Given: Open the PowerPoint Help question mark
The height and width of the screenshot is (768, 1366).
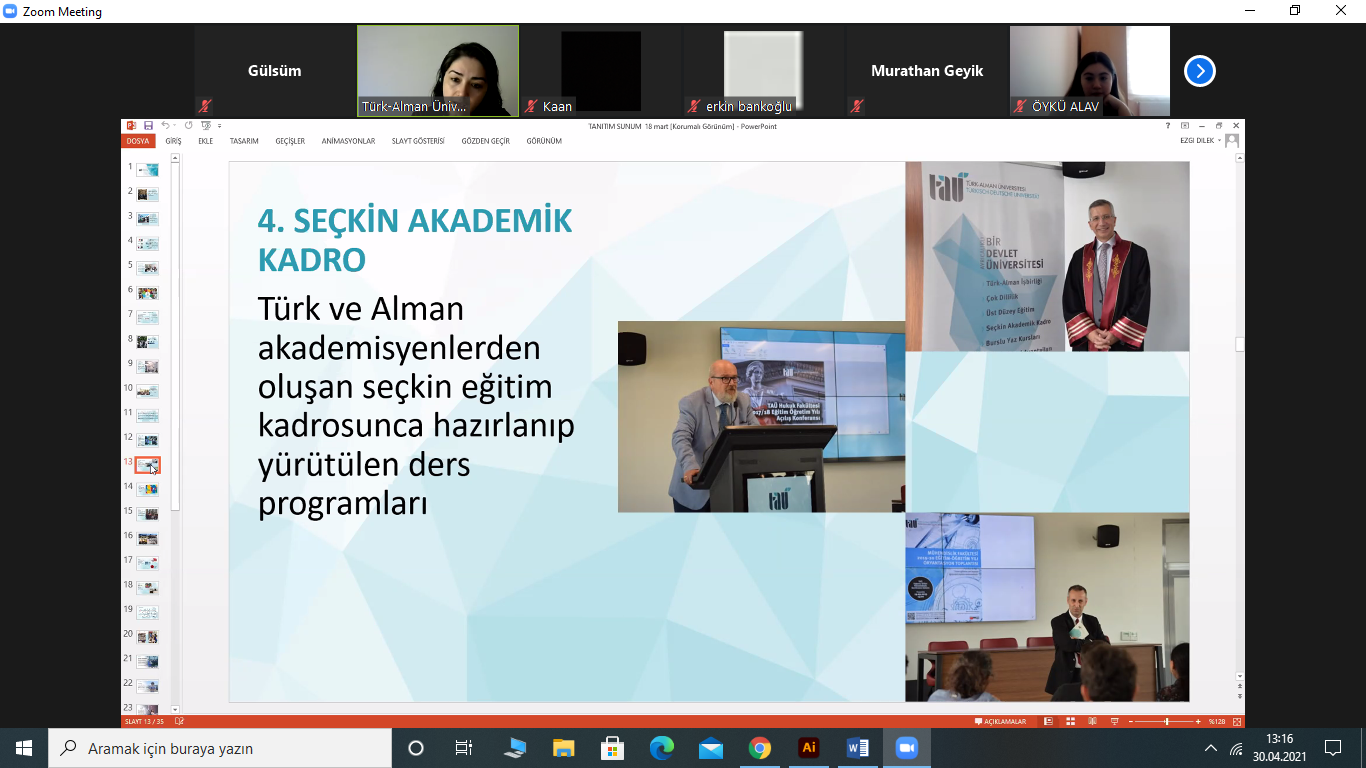Looking at the screenshot, I should 1167,126.
